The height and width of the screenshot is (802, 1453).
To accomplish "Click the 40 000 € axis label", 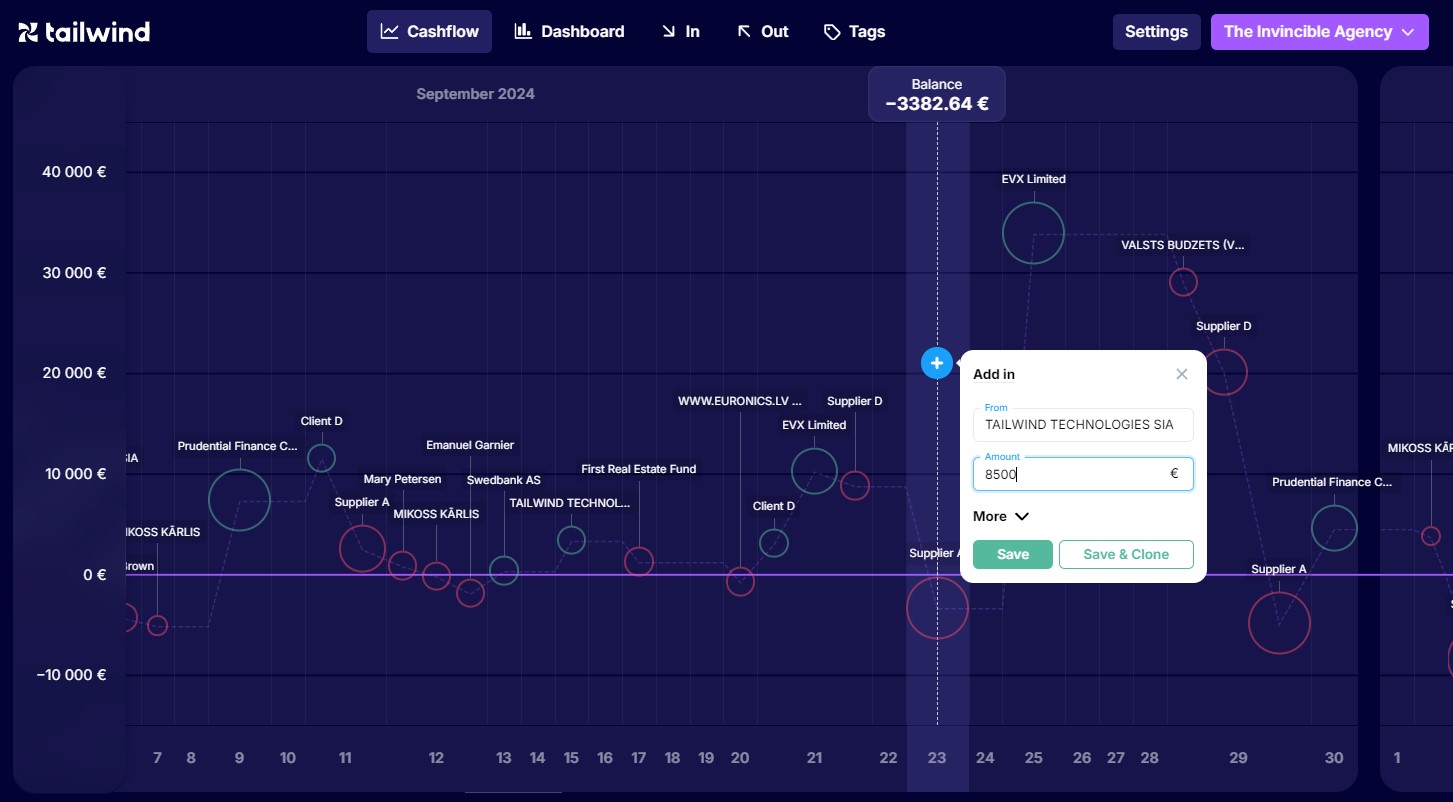I will (74, 172).
